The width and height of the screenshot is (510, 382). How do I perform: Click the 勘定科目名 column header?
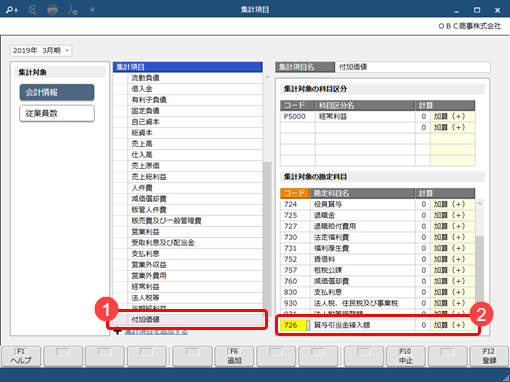(x=363, y=193)
